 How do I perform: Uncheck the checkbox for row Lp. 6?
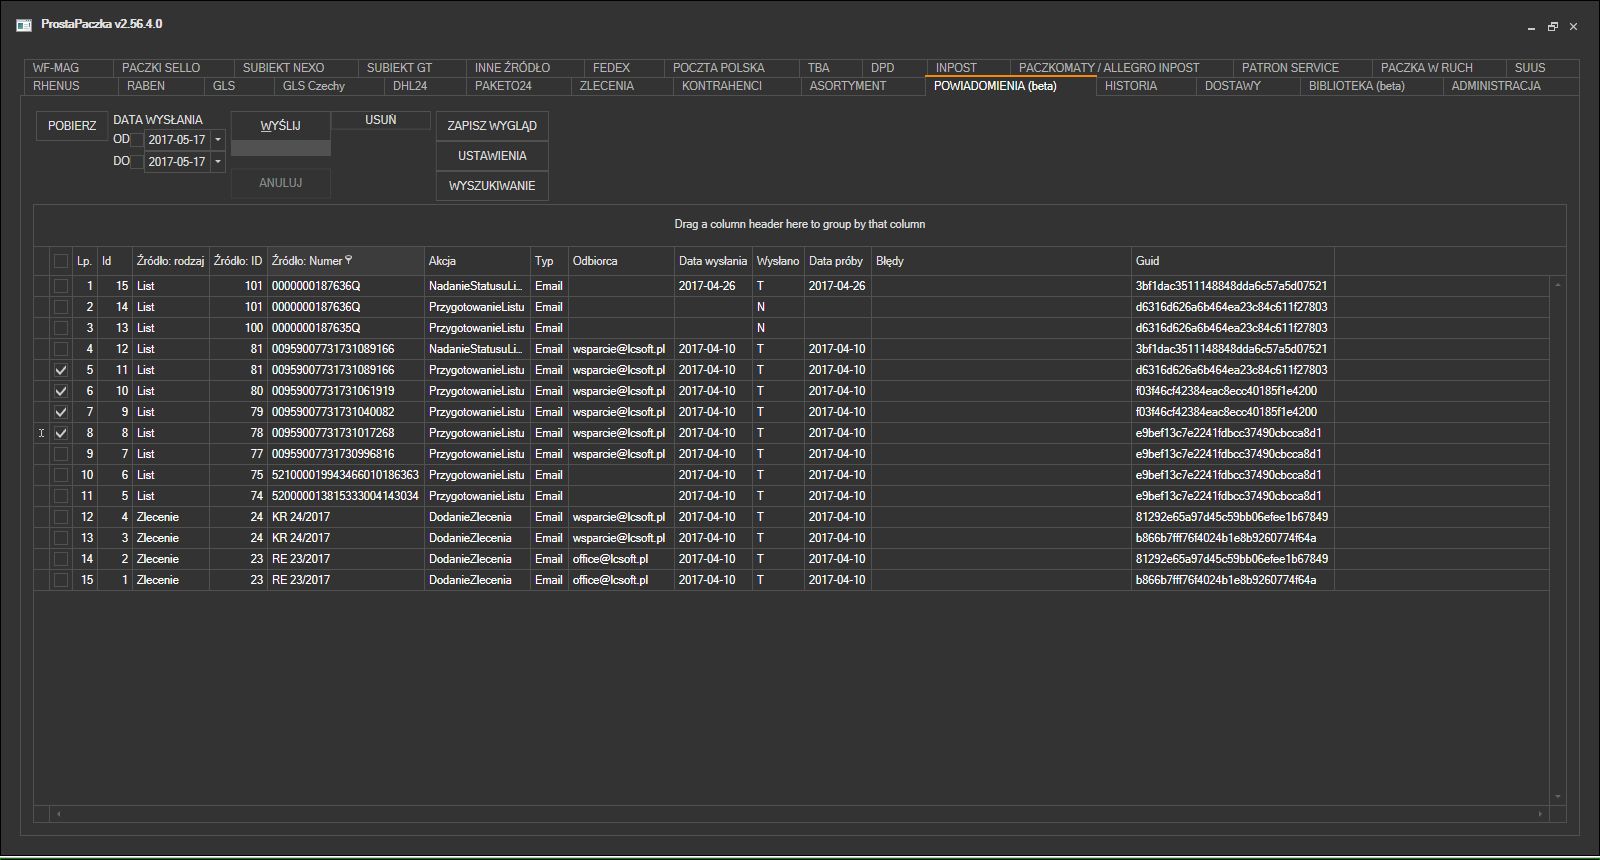(x=61, y=391)
